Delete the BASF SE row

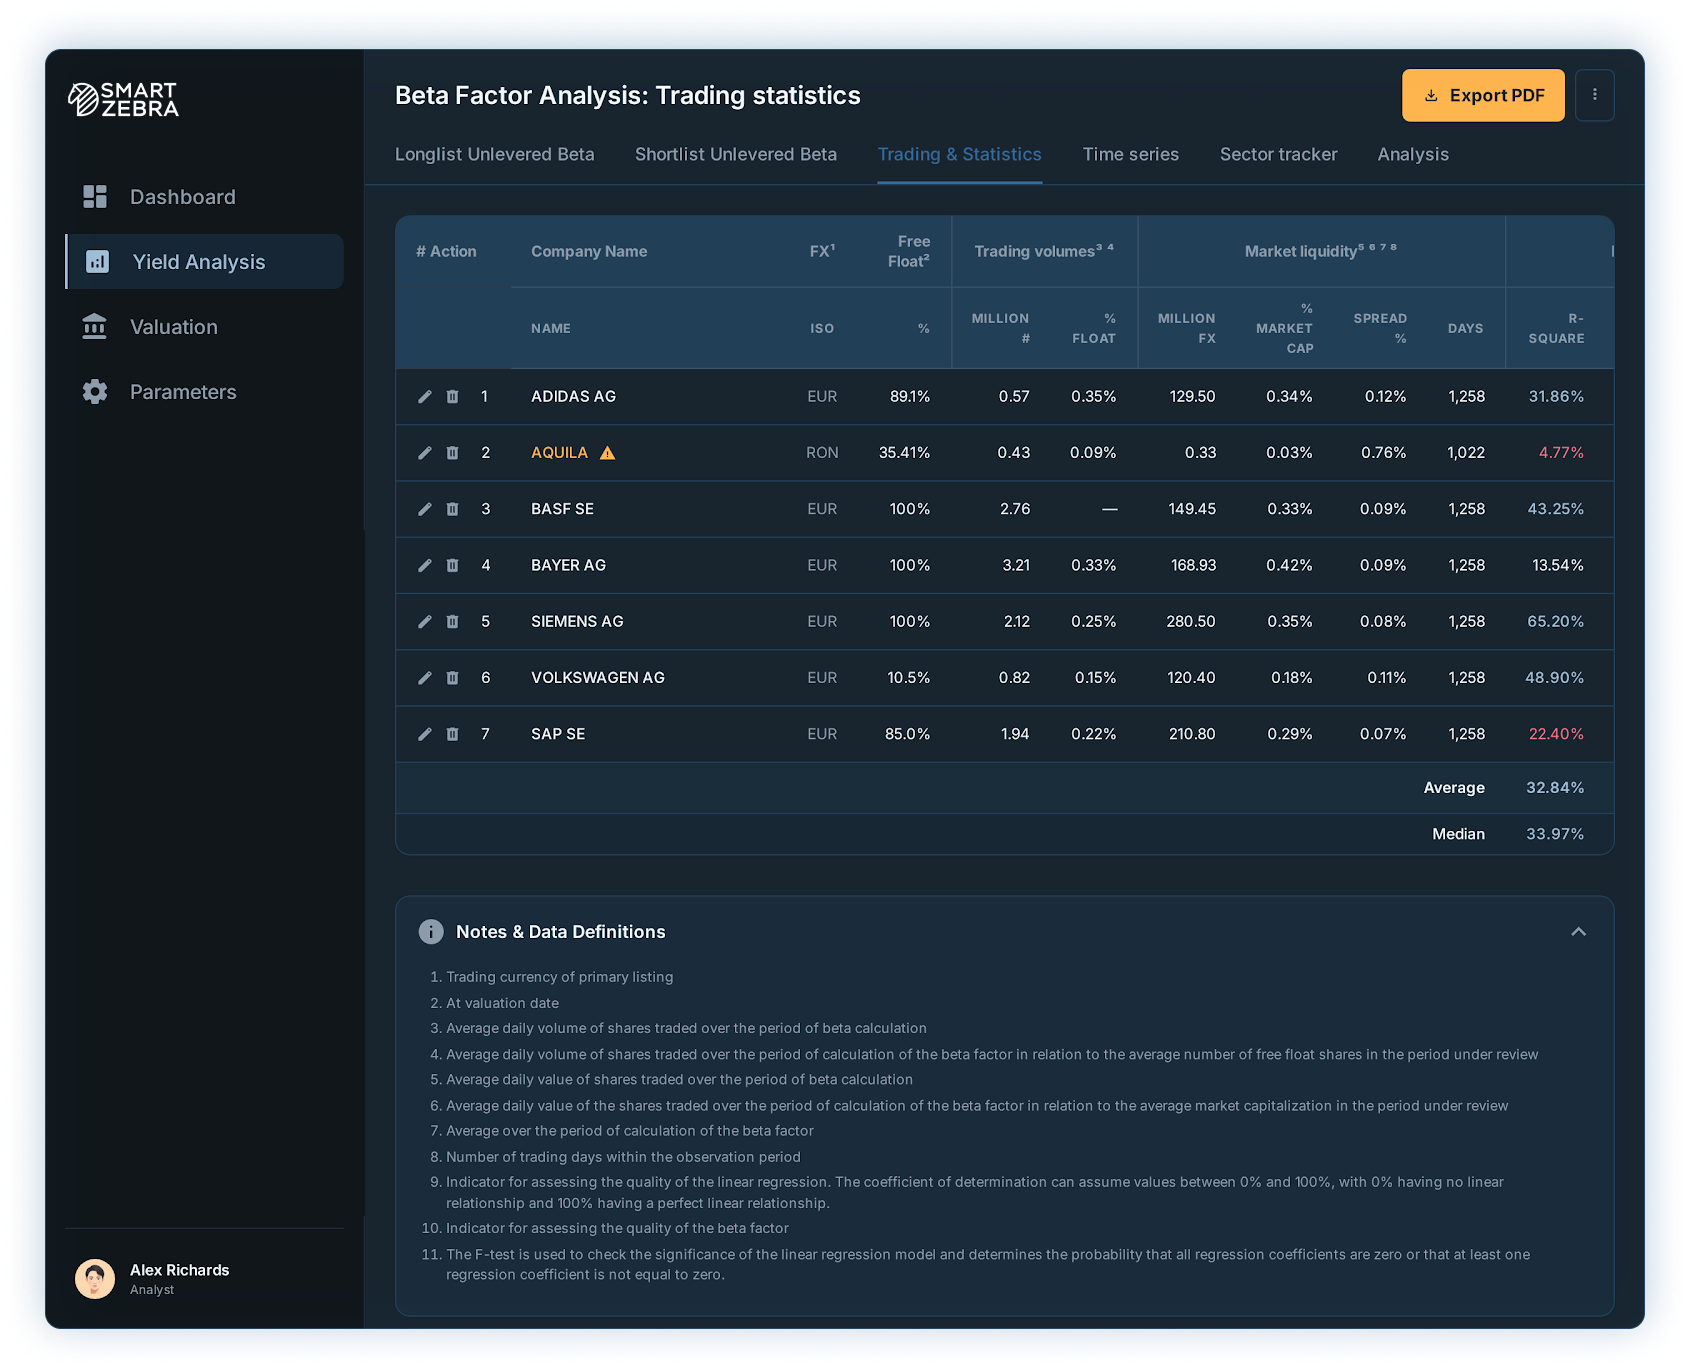coord(452,509)
